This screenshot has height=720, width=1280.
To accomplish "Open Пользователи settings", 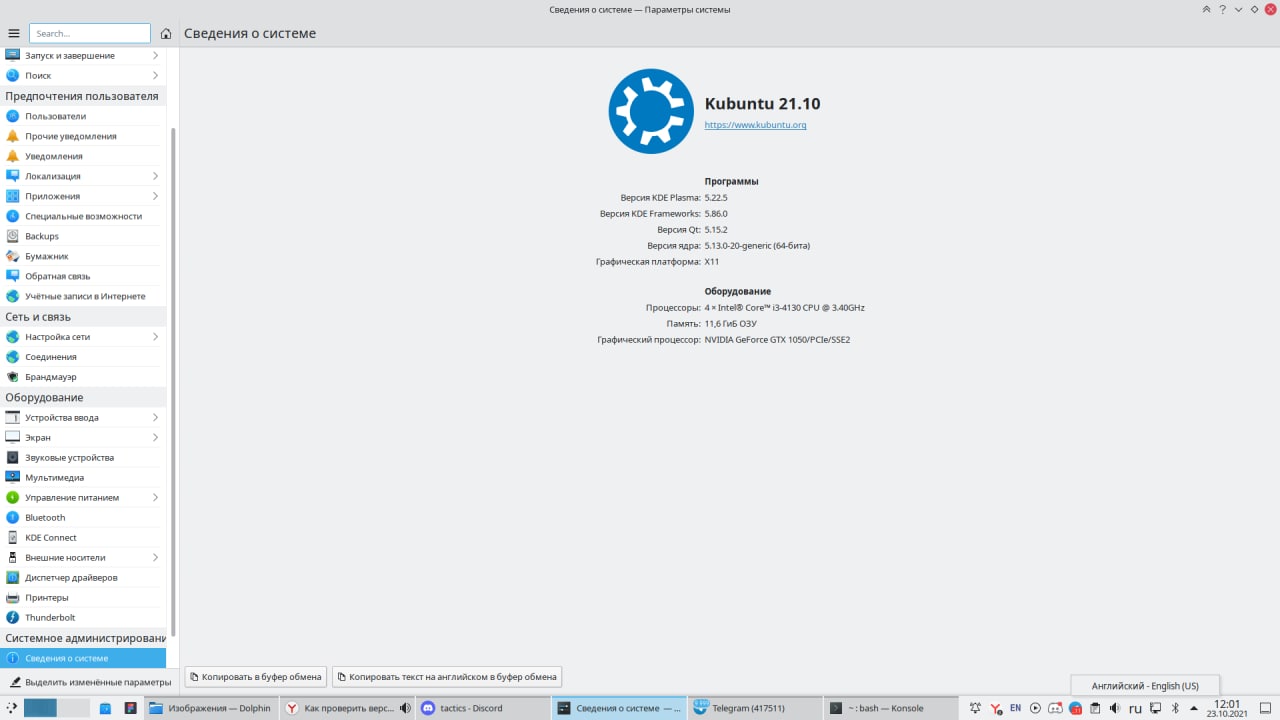I will (x=83, y=116).
